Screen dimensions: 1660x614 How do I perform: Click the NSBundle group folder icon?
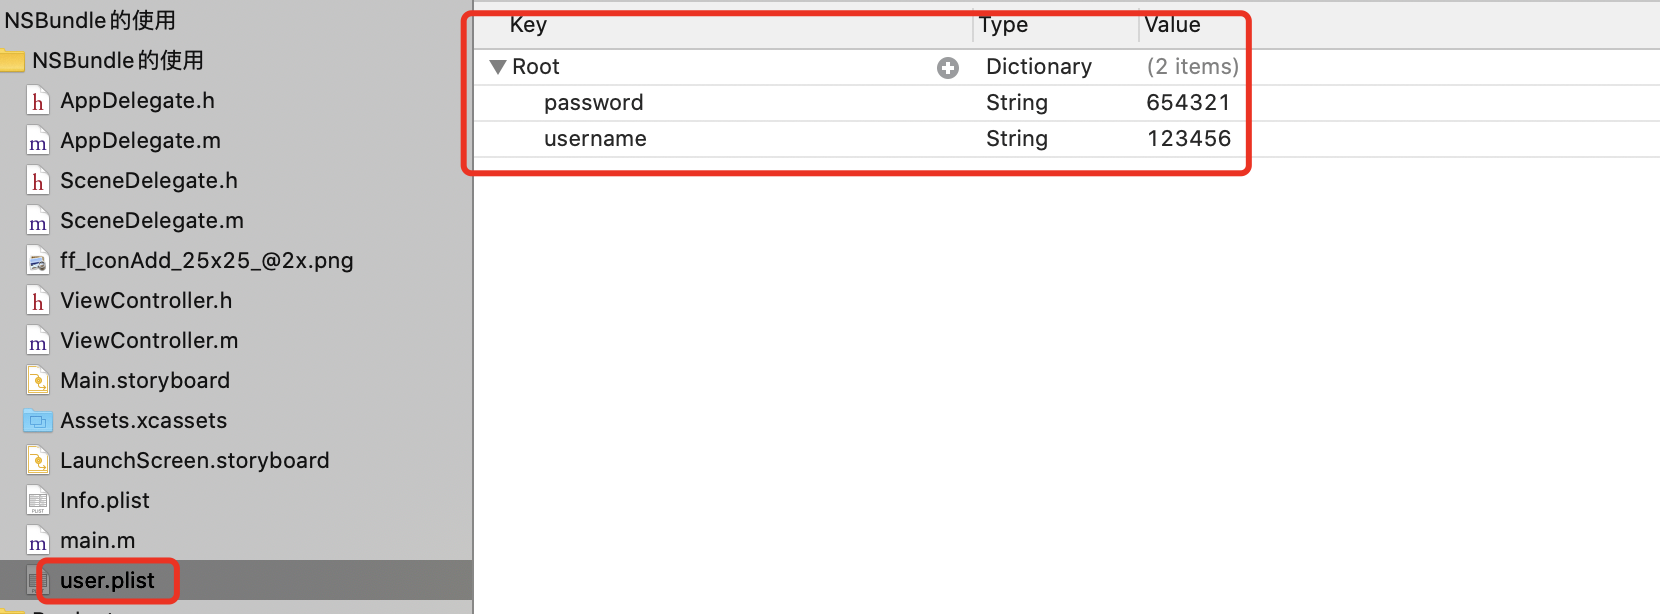pos(12,61)
